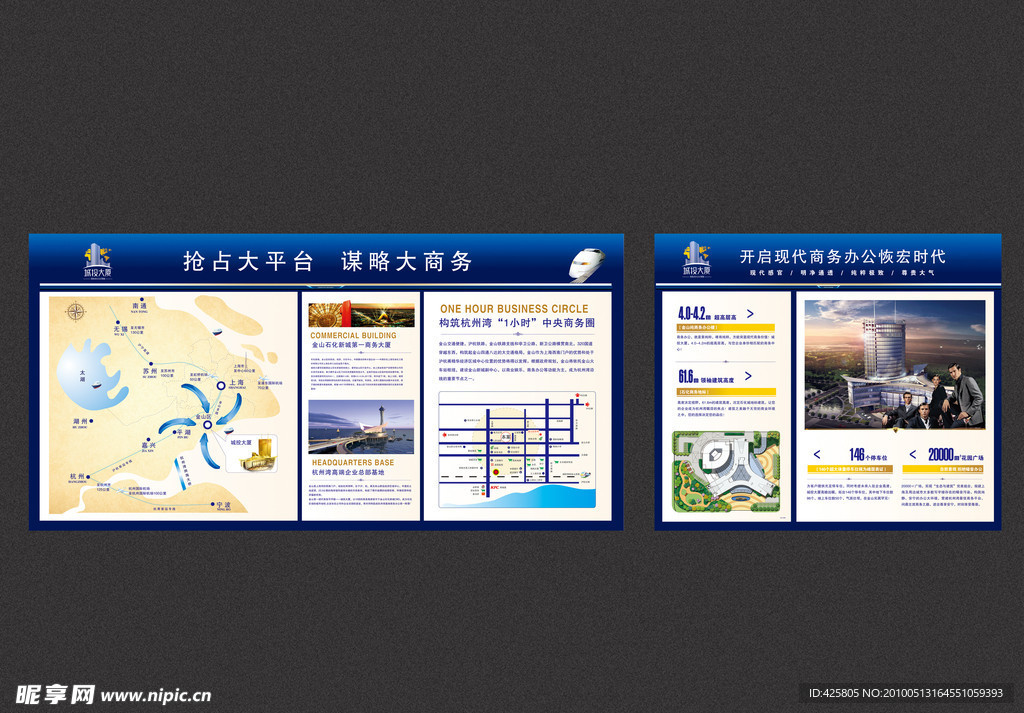The image size is (1024, 713).
Task: Click the COMMERCIAL BUILDING heading
Action: (353, 335)
